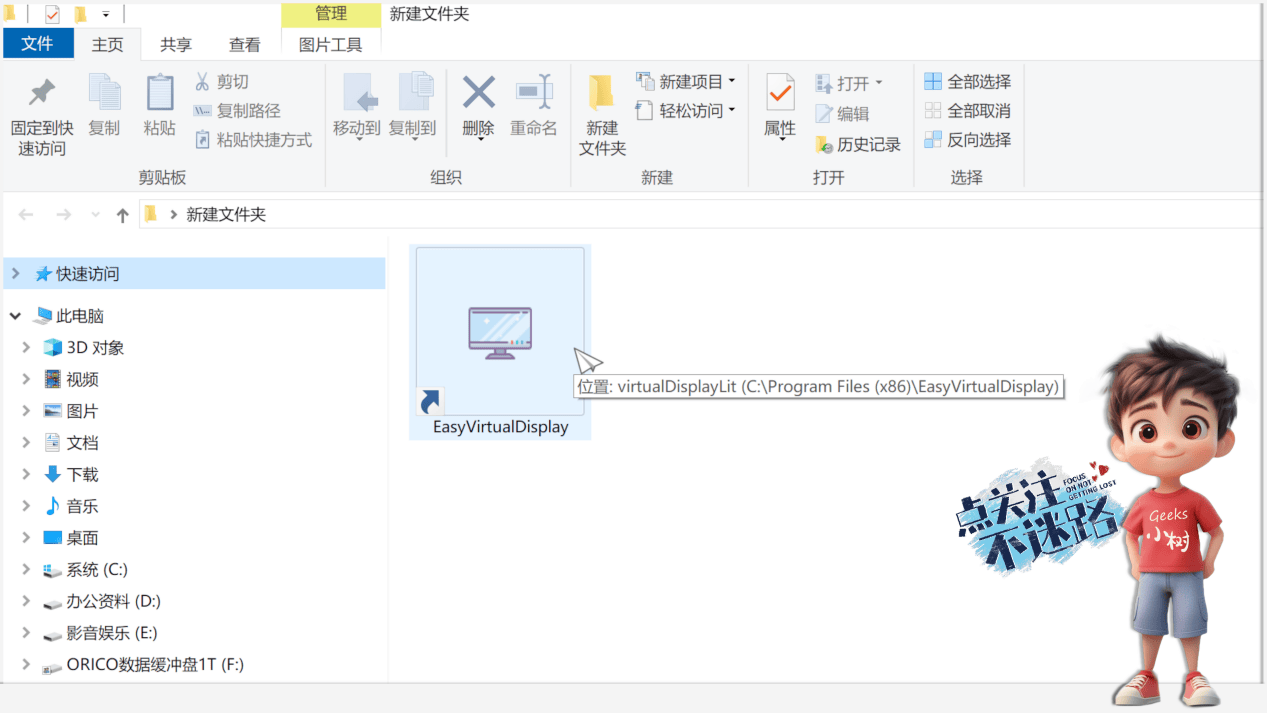Select the Cut (剪切) scissors command
Screen dimensions: 1267x713
221,82
